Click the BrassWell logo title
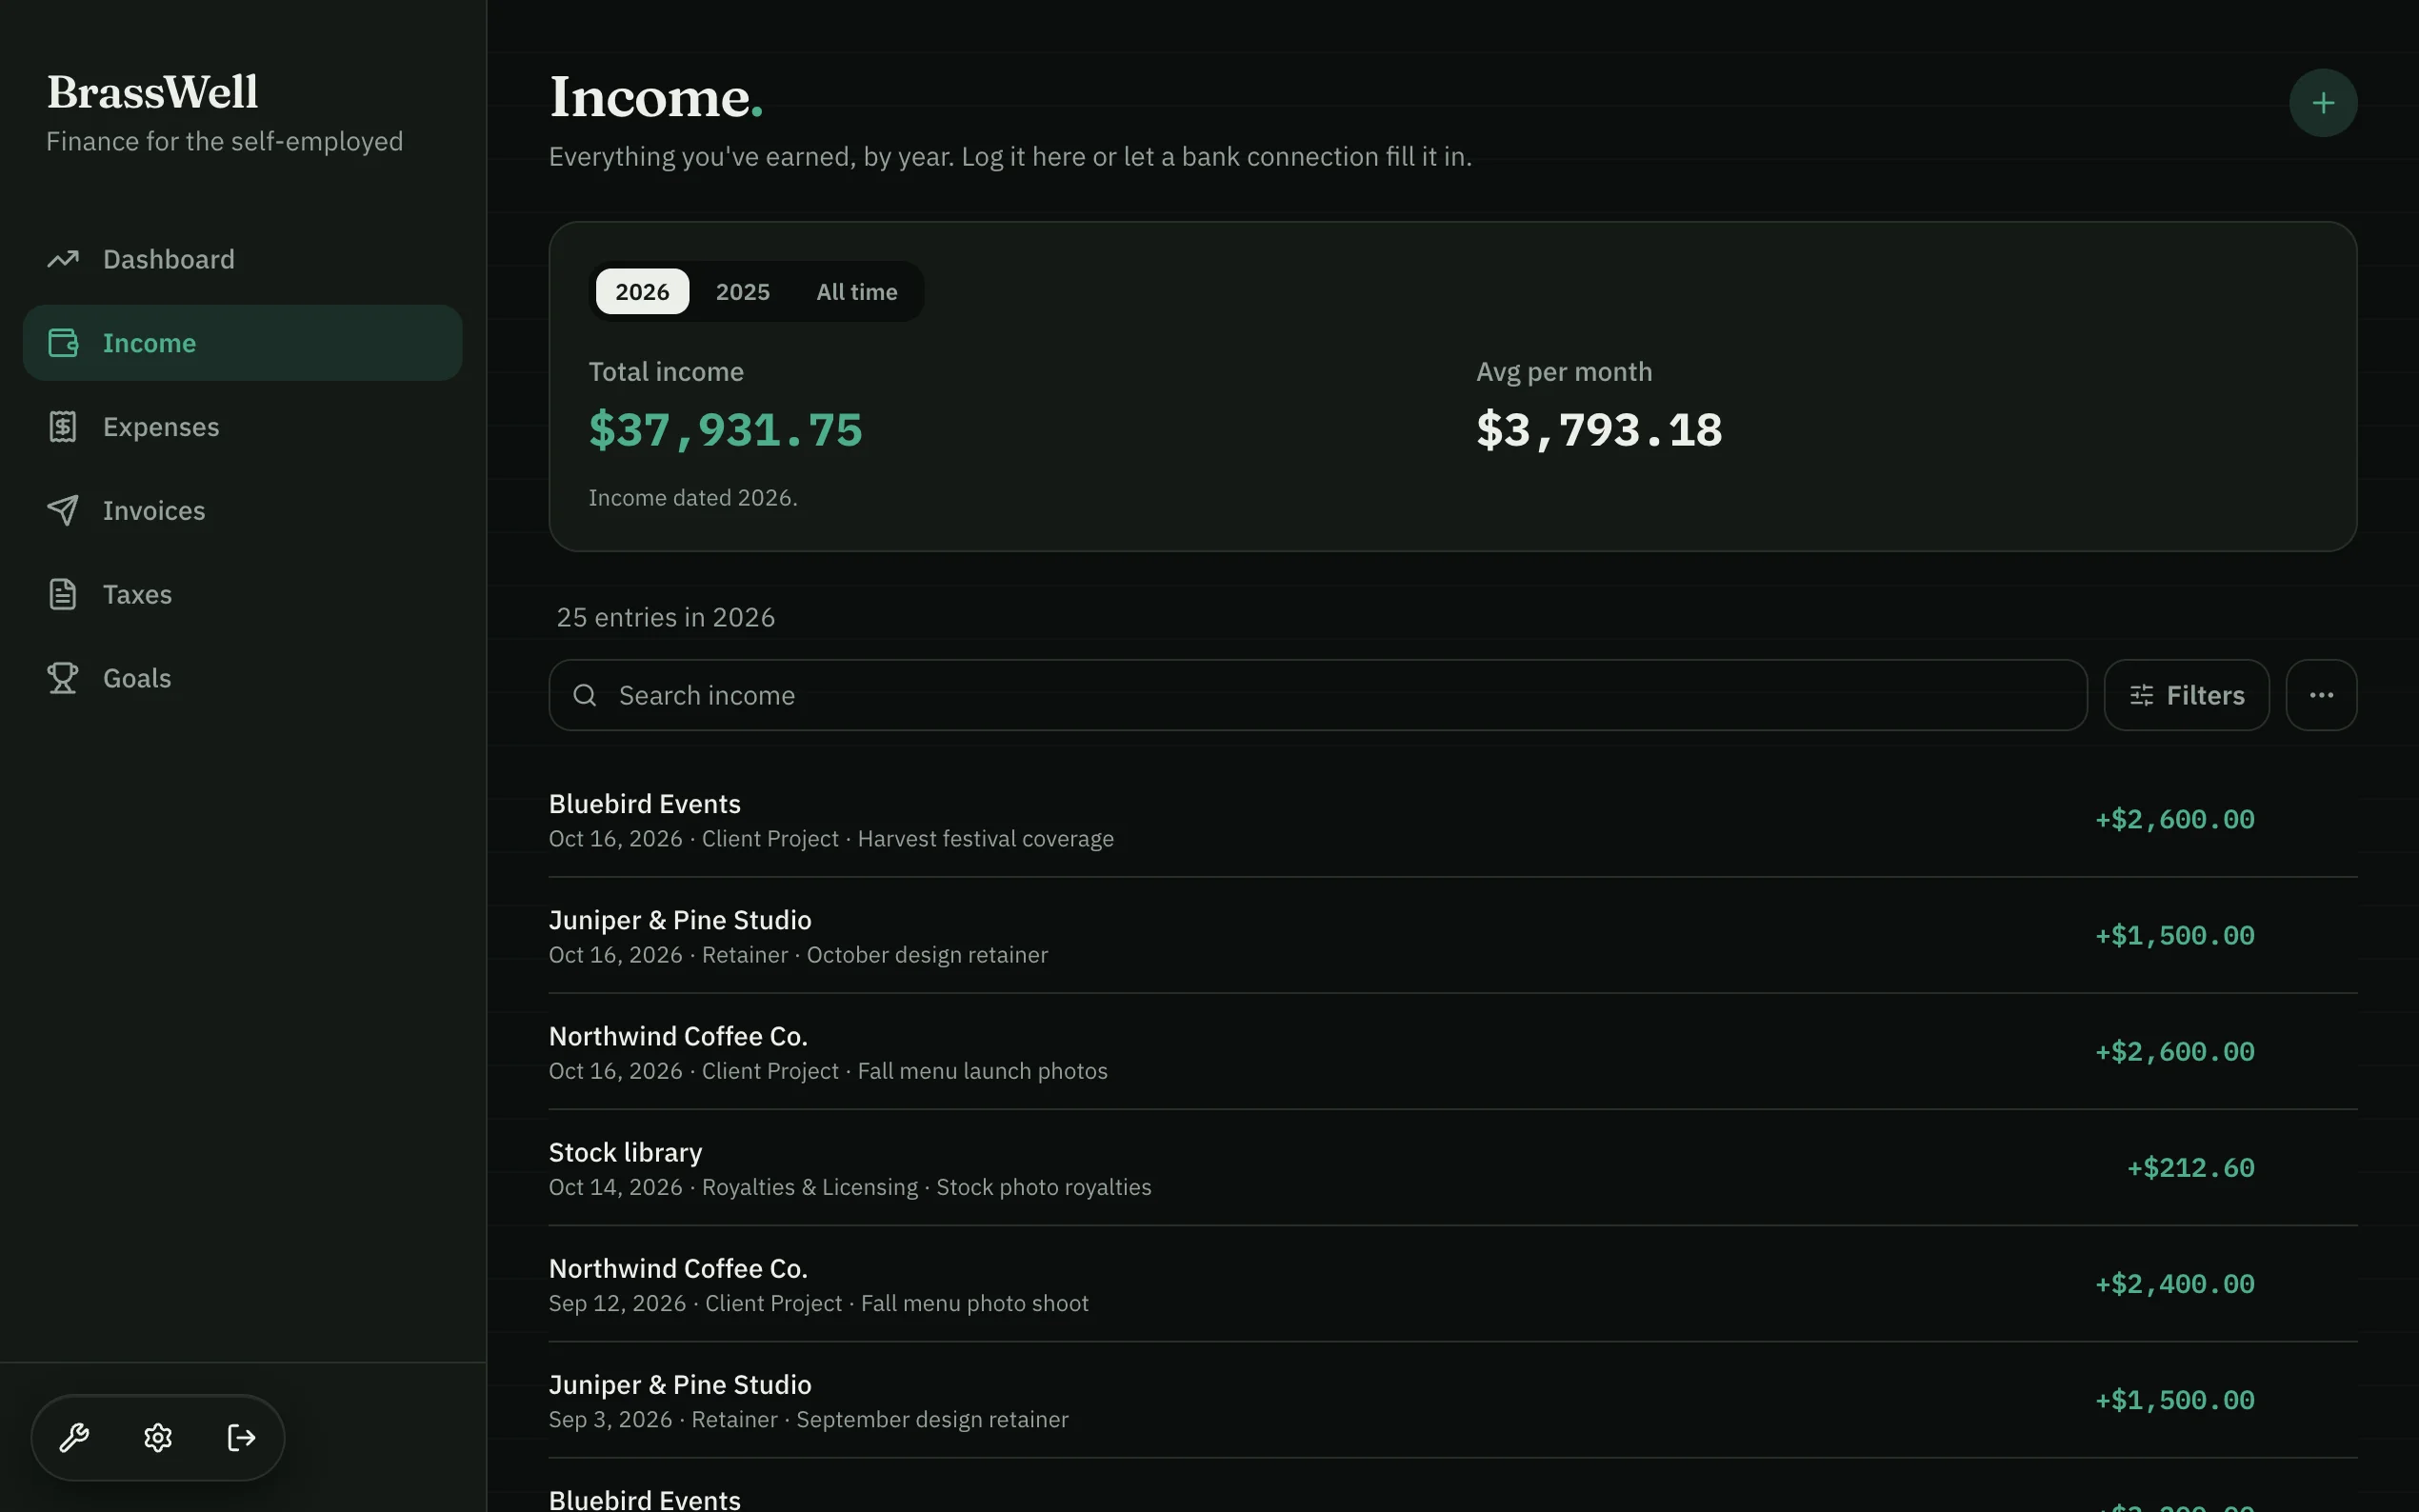This screenshot has width=2419, height=1512. coord(153,92)
